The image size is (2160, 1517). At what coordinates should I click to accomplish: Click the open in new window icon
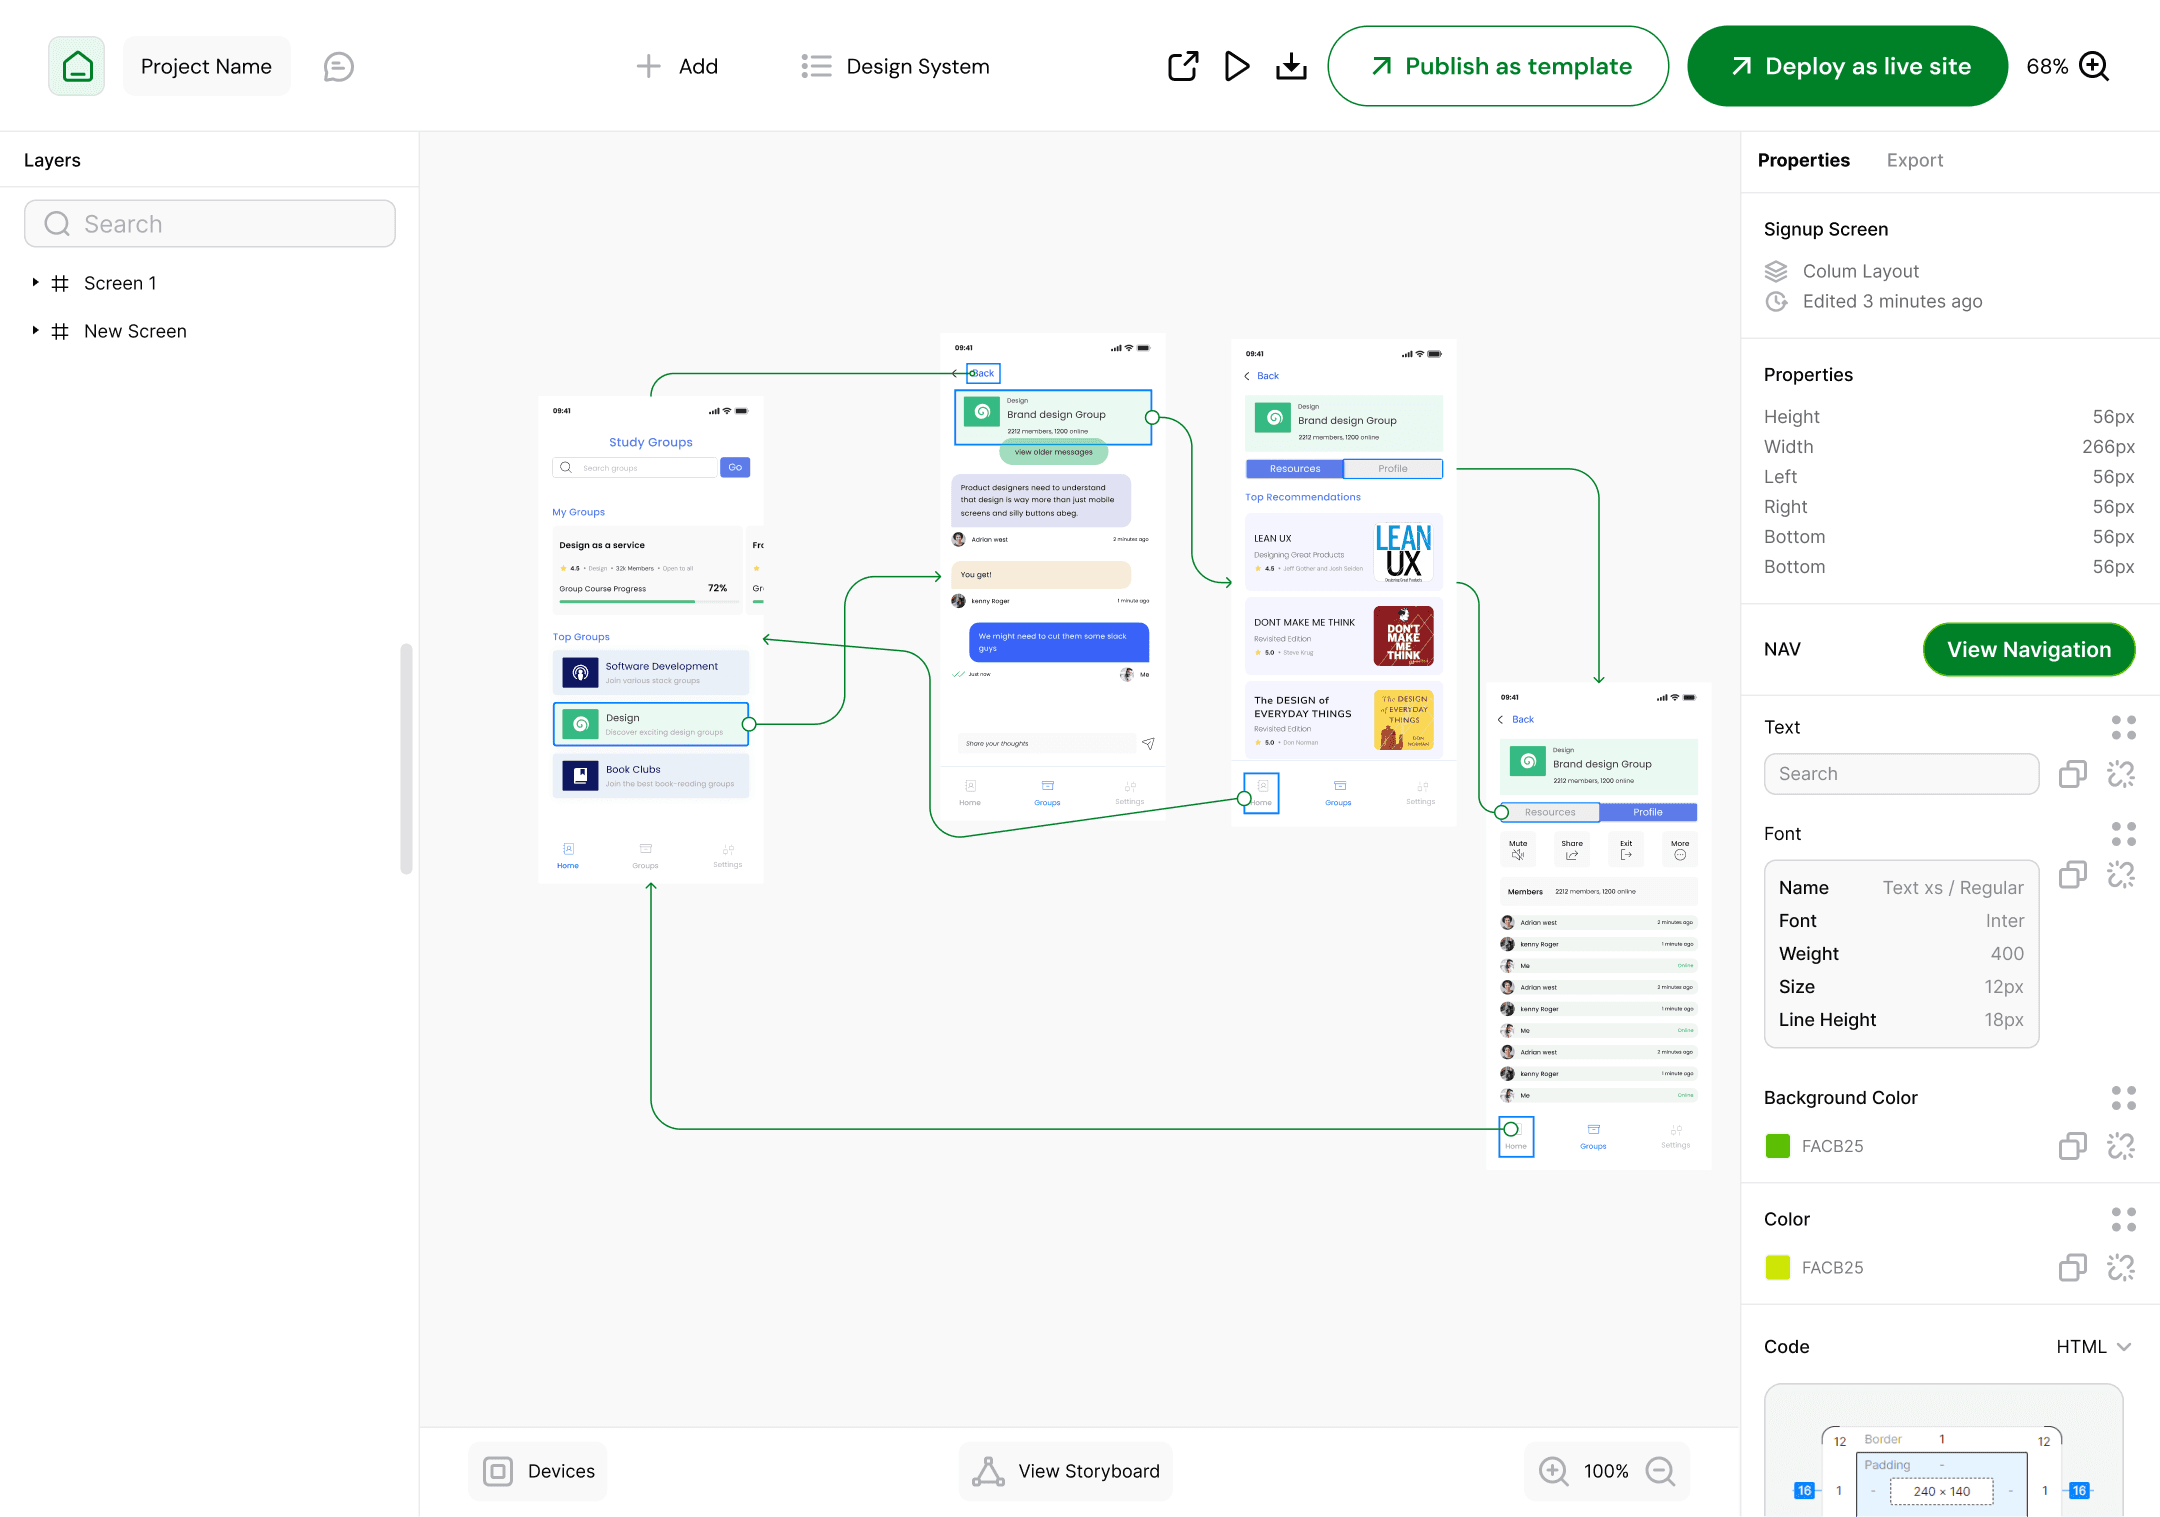[1183, 66]
